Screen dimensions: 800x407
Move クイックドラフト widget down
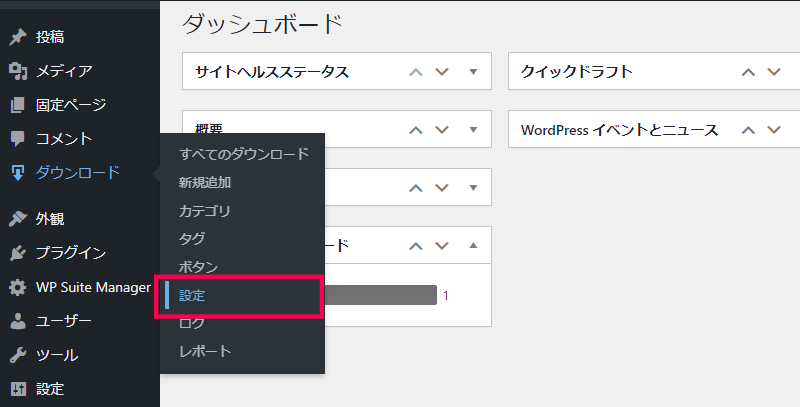pyautogui.click(x=774, y=72)
